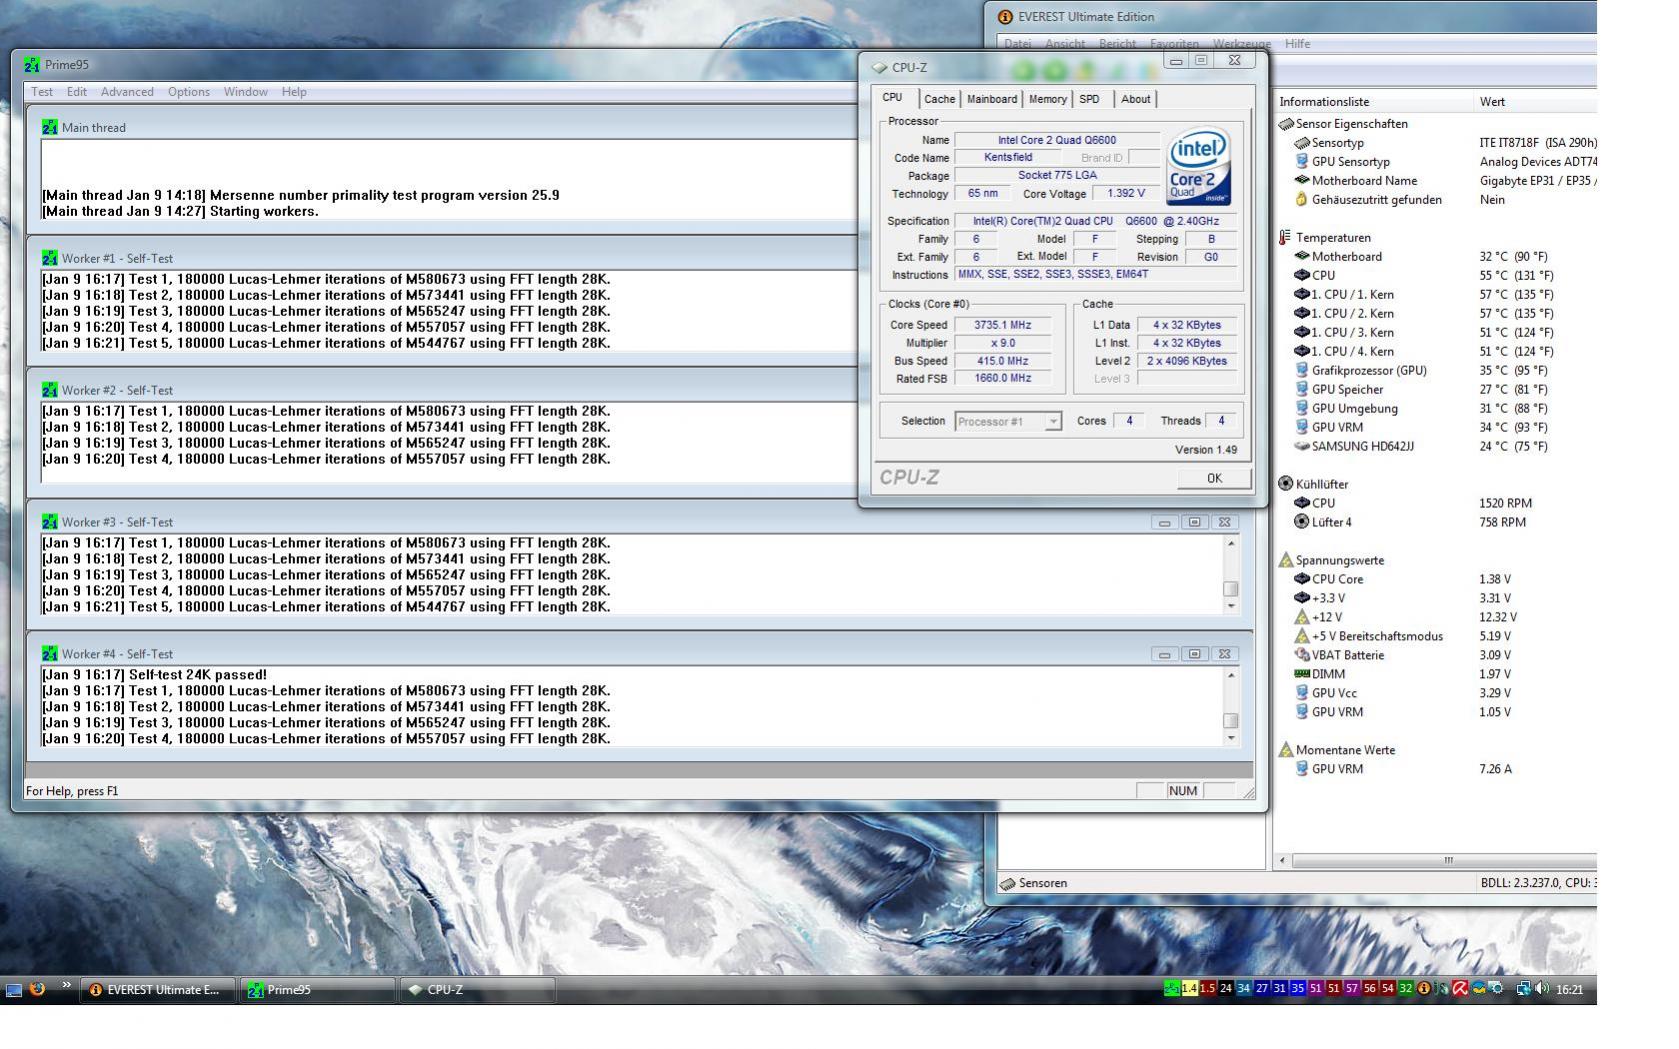The image size is (1679, 1049).
Task: Switch to CPU-Z via the taskbar button
Action: (x=477, y=990)
